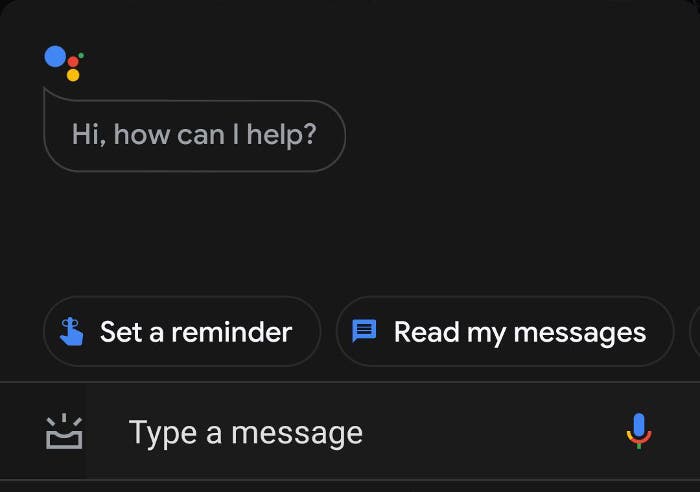Screen dimensions: 700x492
Task: Click the yellow dot in Assistant logo
Action: coord(73,75)
